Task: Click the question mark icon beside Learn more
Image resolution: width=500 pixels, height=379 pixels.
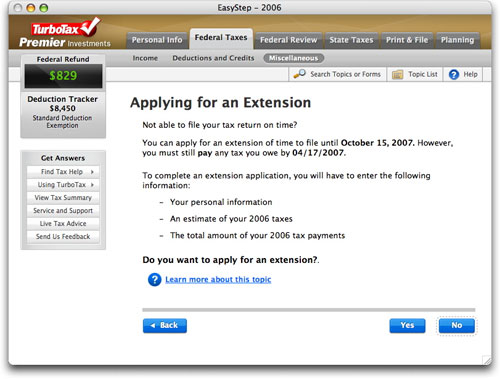Action: [x=154, y=279]
